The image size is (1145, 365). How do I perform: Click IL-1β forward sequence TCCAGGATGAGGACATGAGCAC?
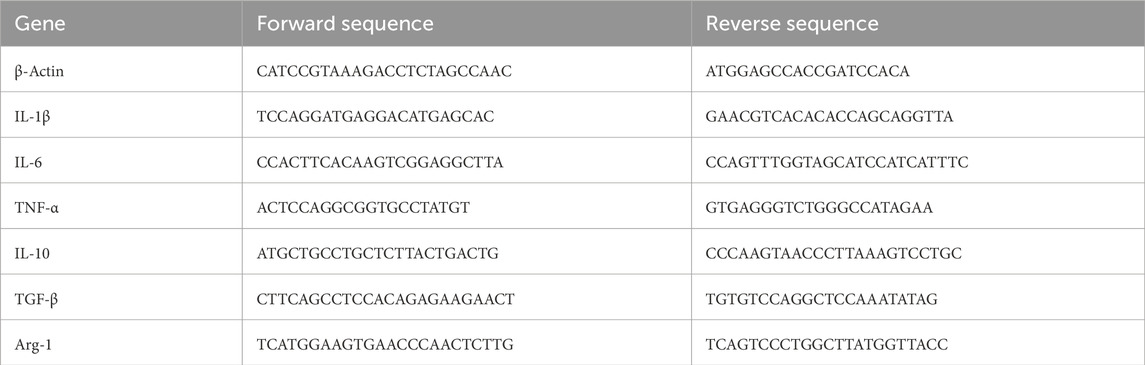[x=375, y=117]
